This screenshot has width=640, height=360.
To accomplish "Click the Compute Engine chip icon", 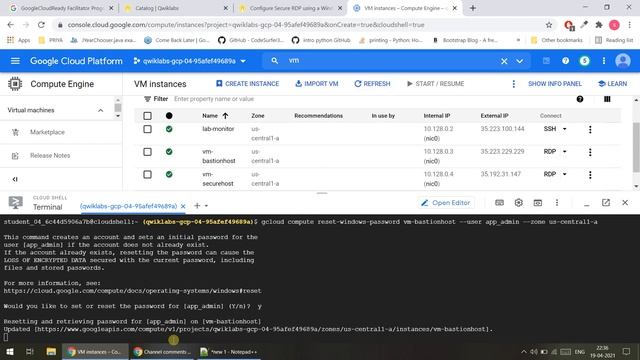I will (15, 84).
